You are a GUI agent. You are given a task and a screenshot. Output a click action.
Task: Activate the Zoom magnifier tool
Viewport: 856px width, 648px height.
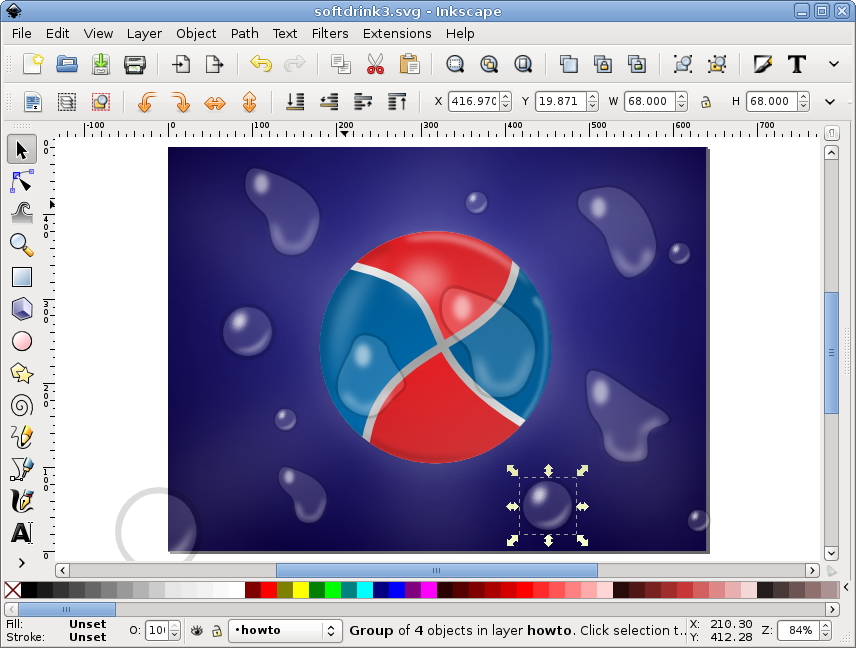(x=22, y=245)
